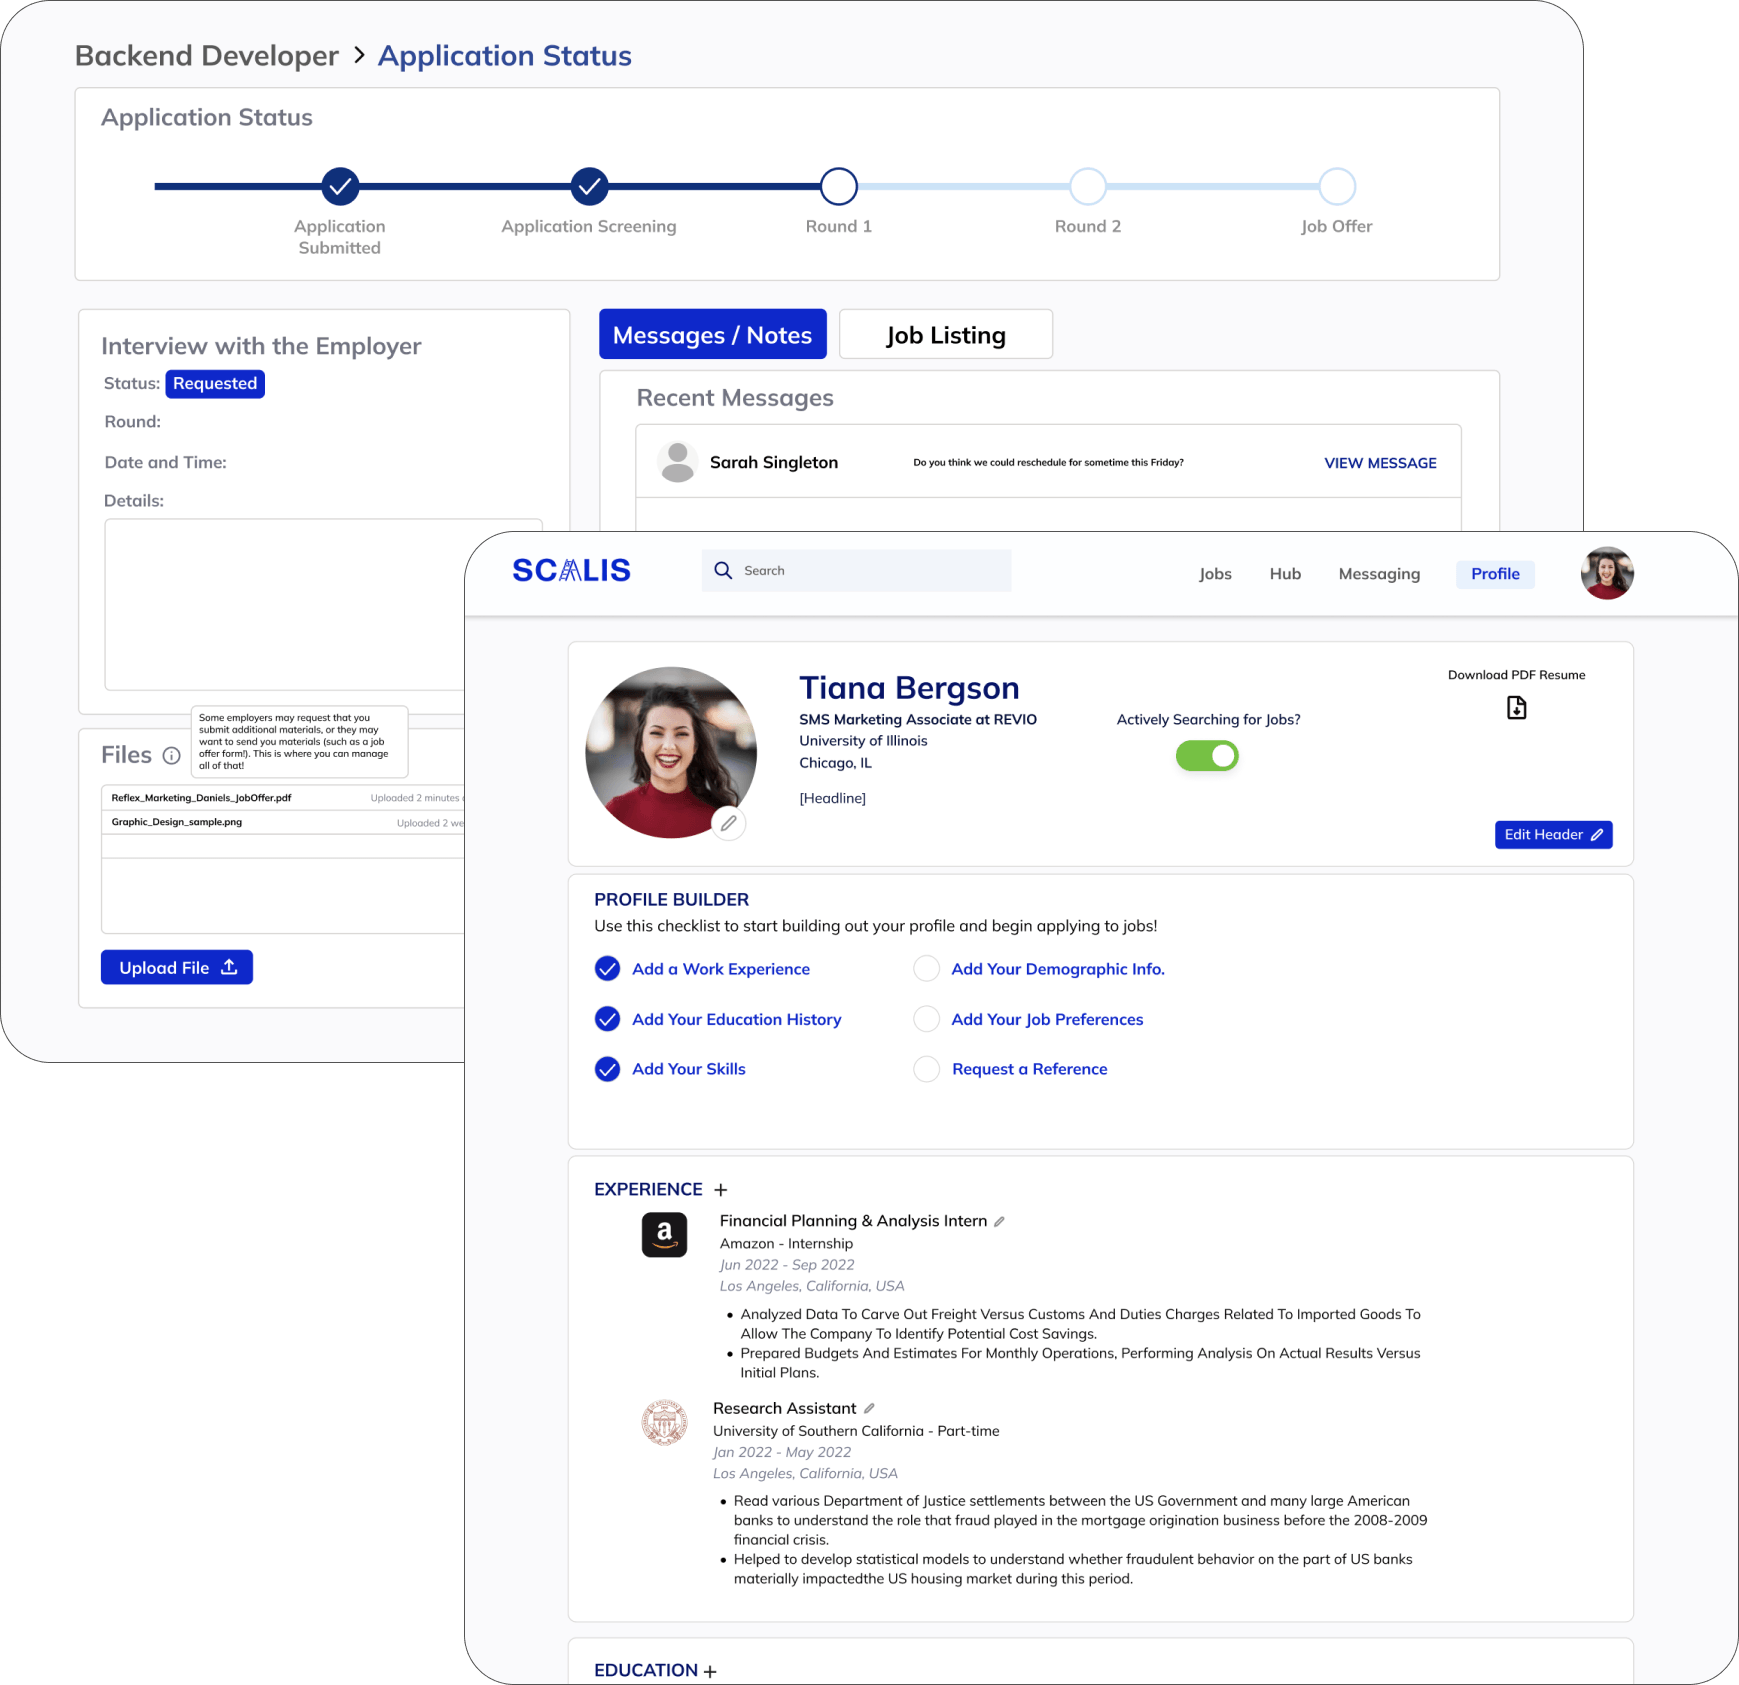
Task: Click the Application Screening step marker
Action: (589, 186)
